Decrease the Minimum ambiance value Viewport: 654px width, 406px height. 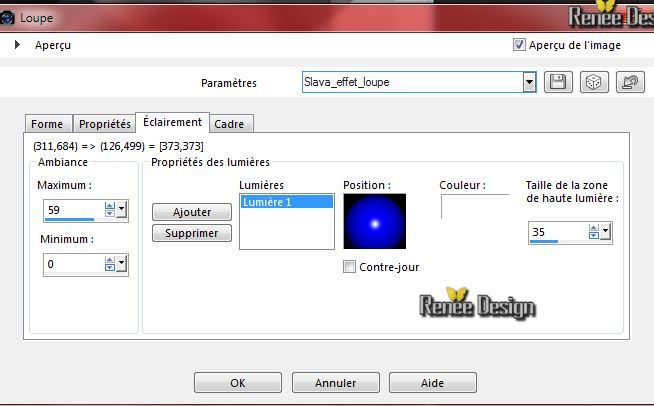(x=110, y=267)
